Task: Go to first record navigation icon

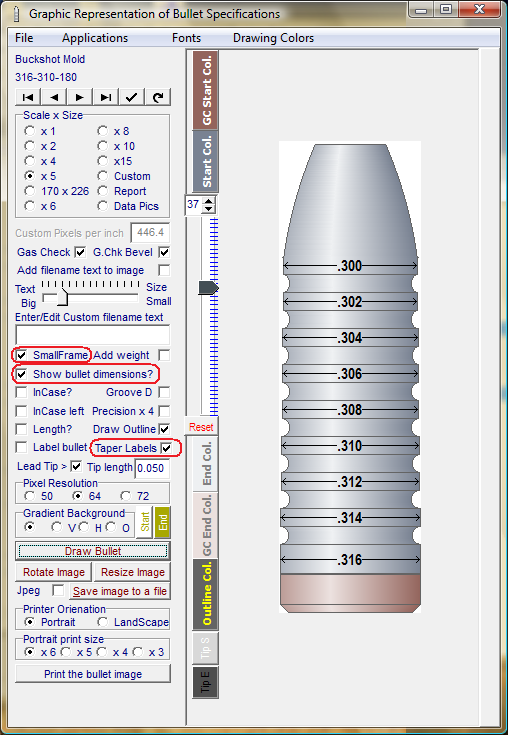Action: tap(28, 97)
